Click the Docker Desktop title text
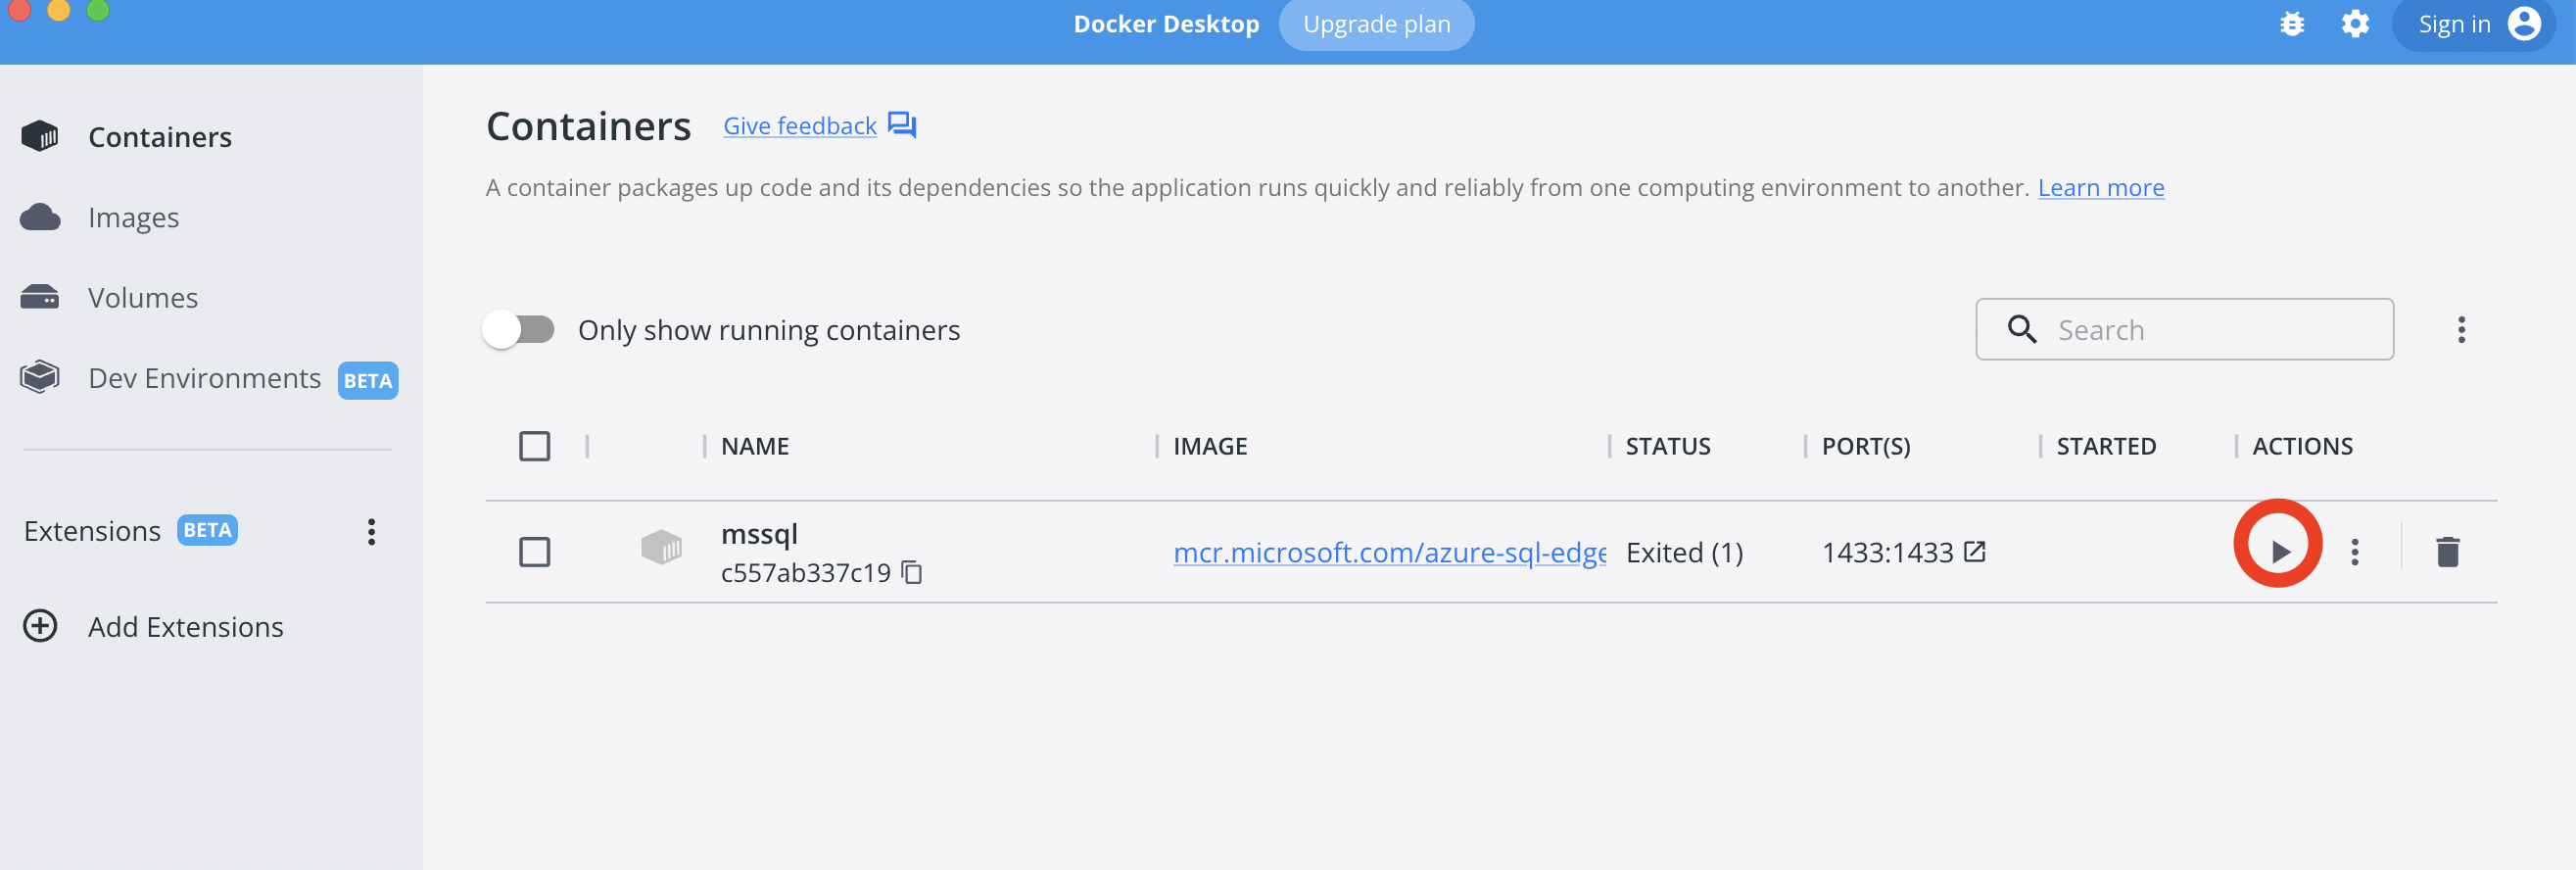 coord(1166,24)
